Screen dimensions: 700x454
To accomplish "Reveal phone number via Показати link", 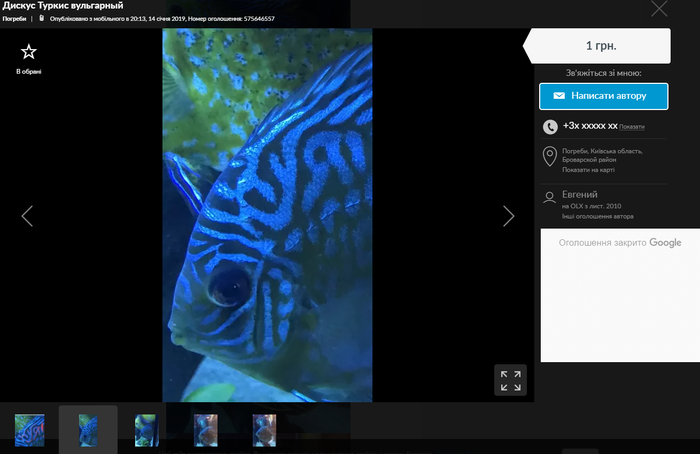I will [x=632, y=127].
